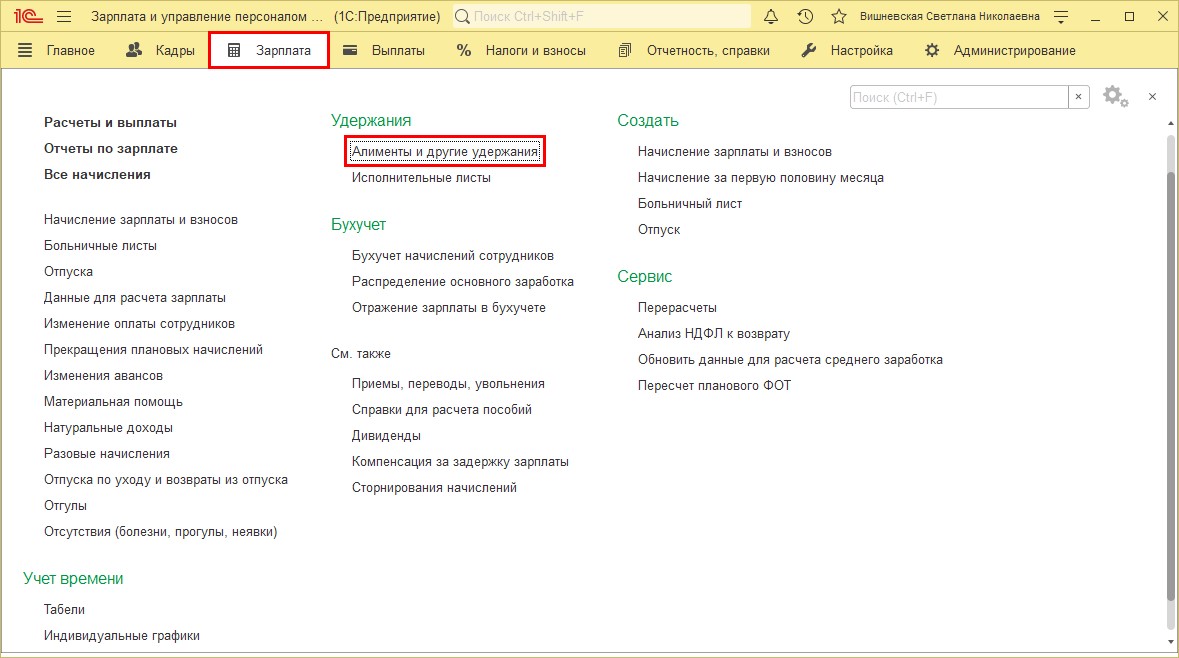Viewport: 1179px width, 658px height.
Task: Open the Главное section
Action: click(x=57, y=50)
